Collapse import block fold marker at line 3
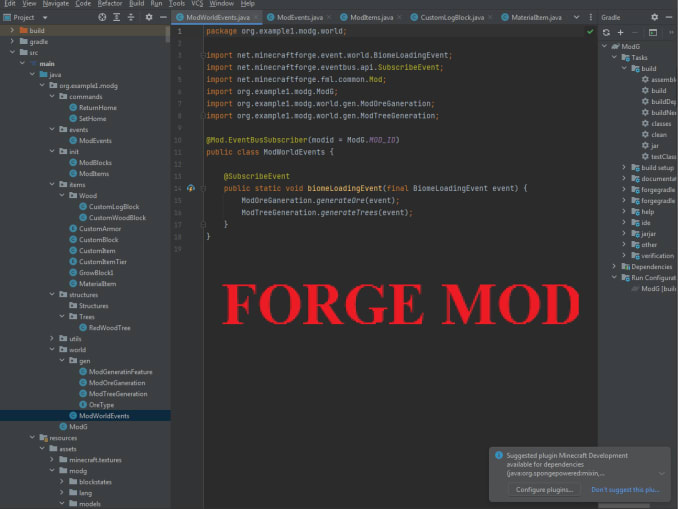 [203, 55]
